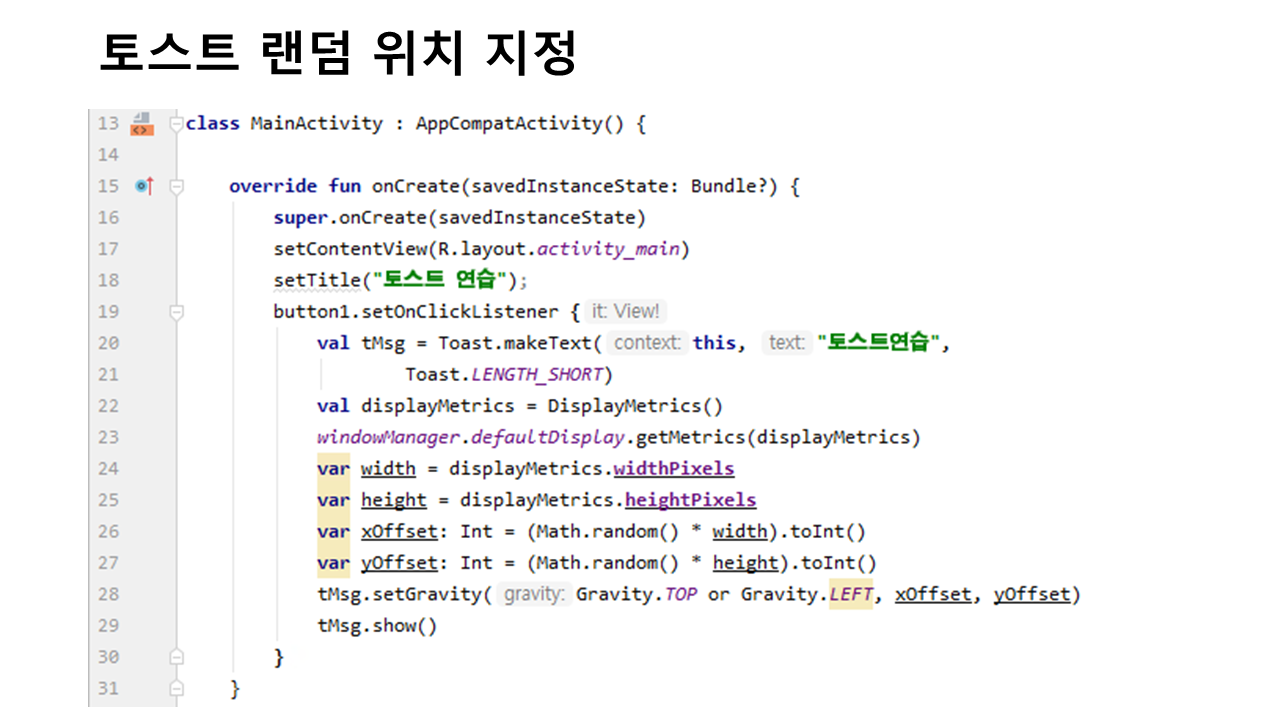Click the related XML file gutter icon

(142, 124)
